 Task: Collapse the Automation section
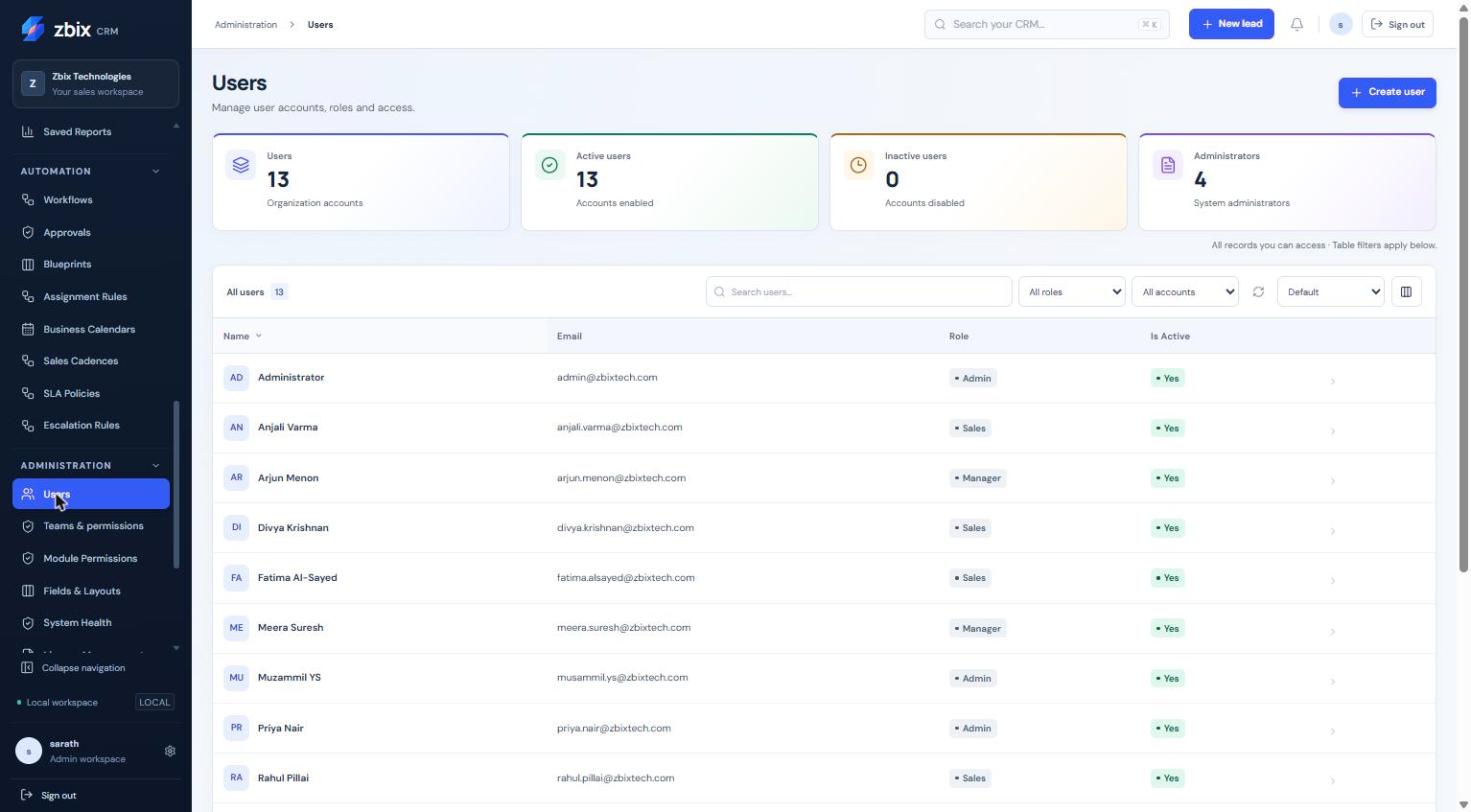[156, 172]
